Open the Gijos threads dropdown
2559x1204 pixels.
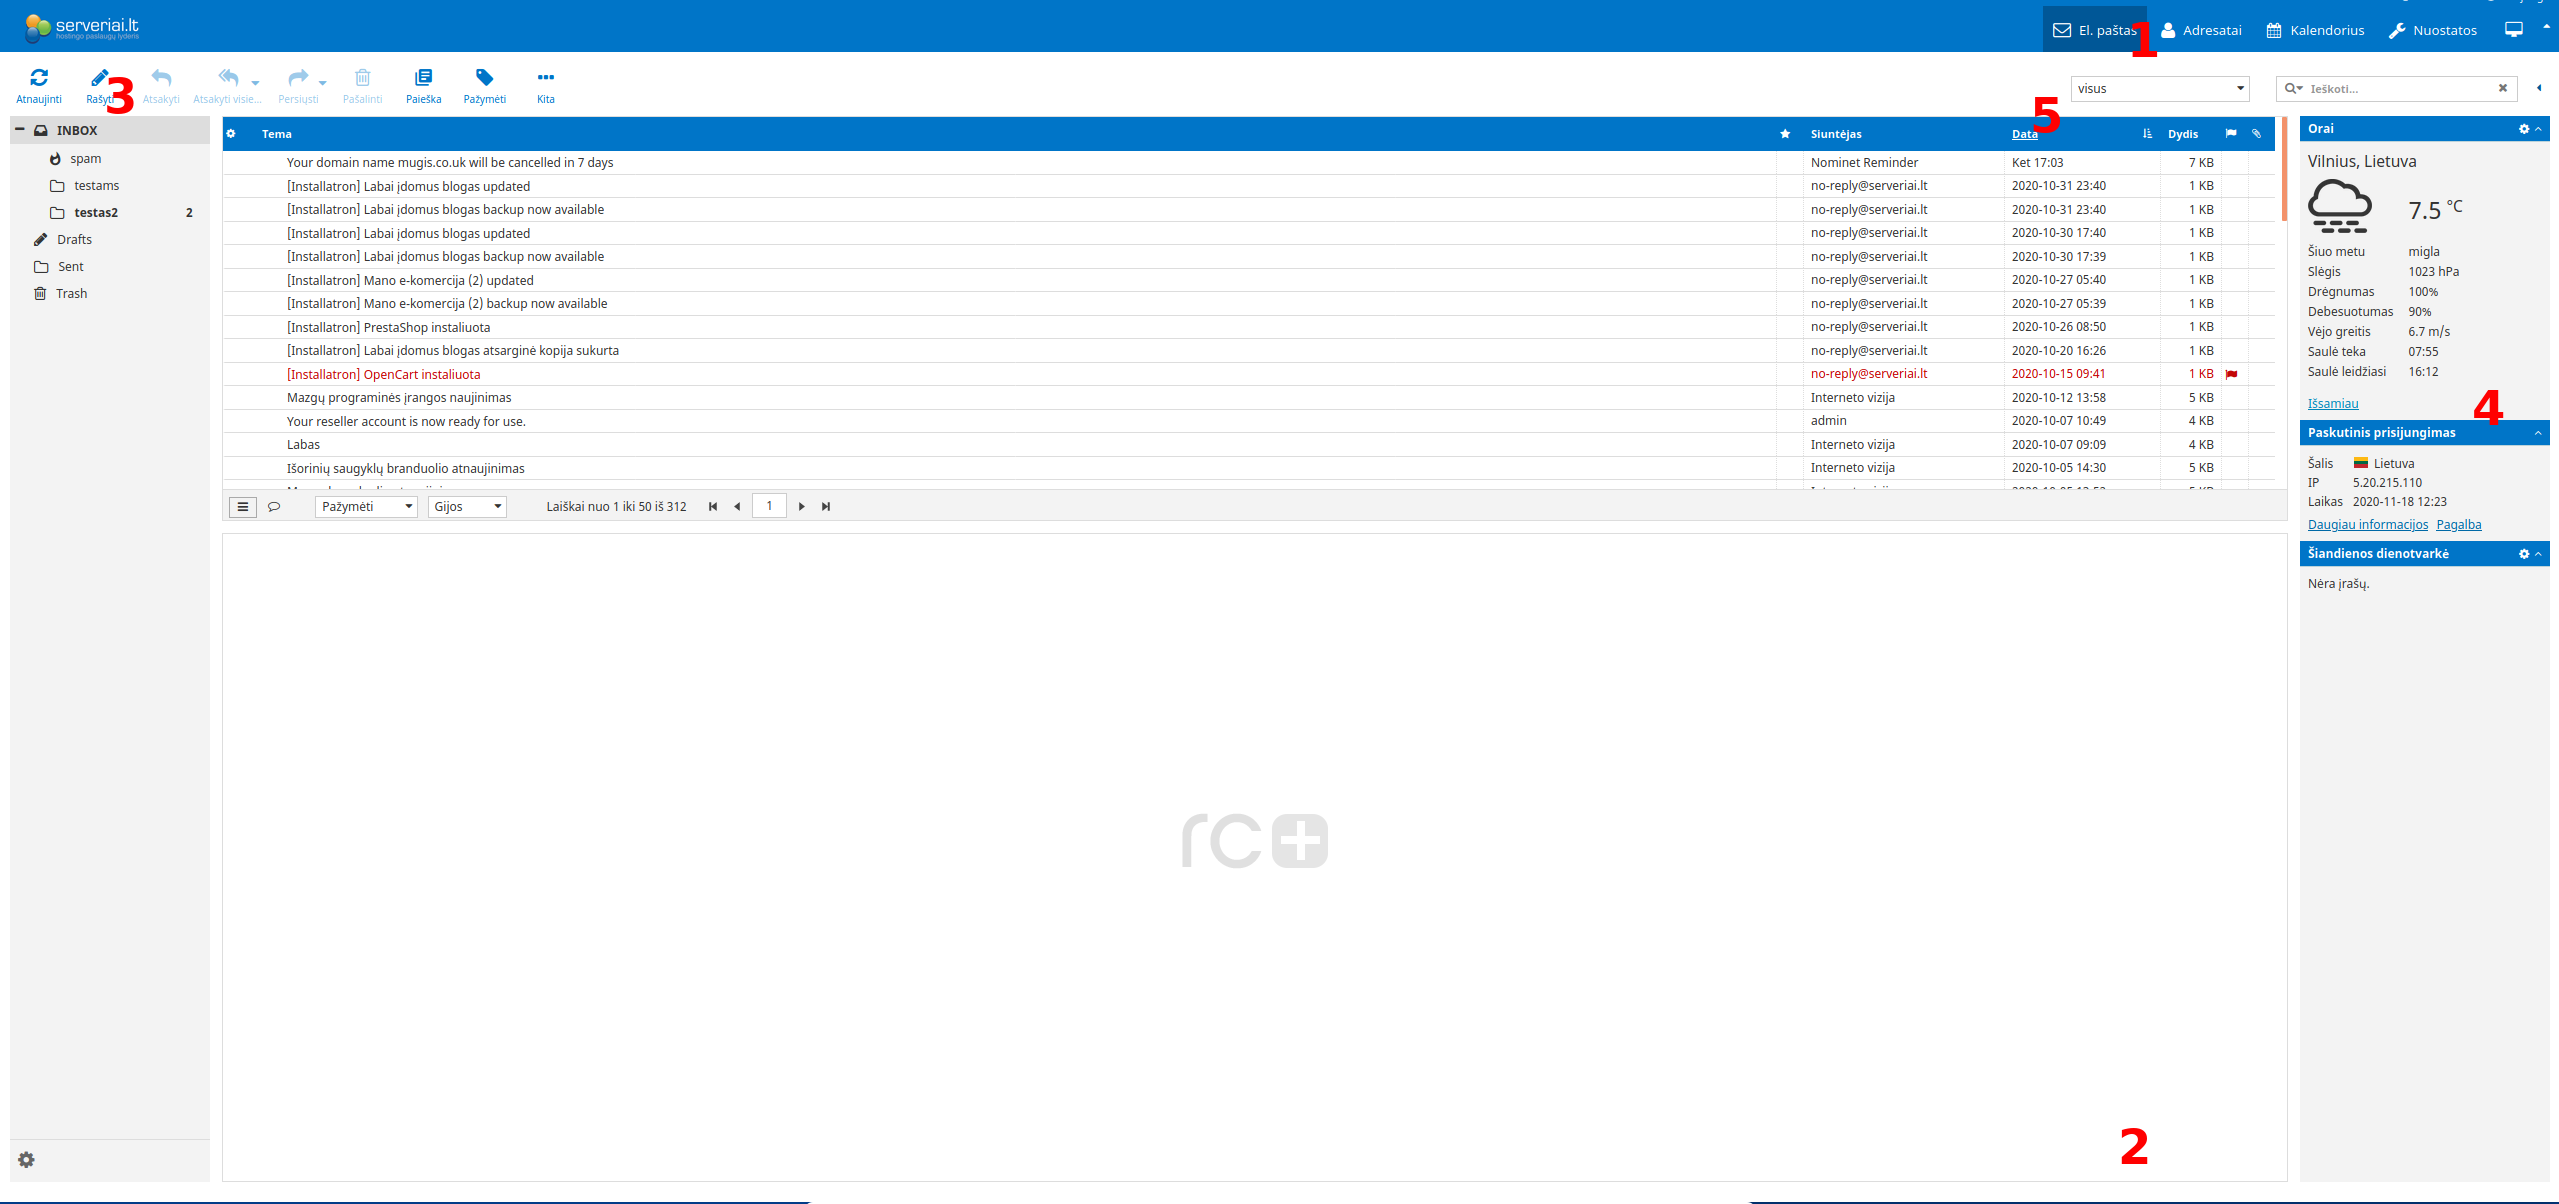tap(467, 507)
